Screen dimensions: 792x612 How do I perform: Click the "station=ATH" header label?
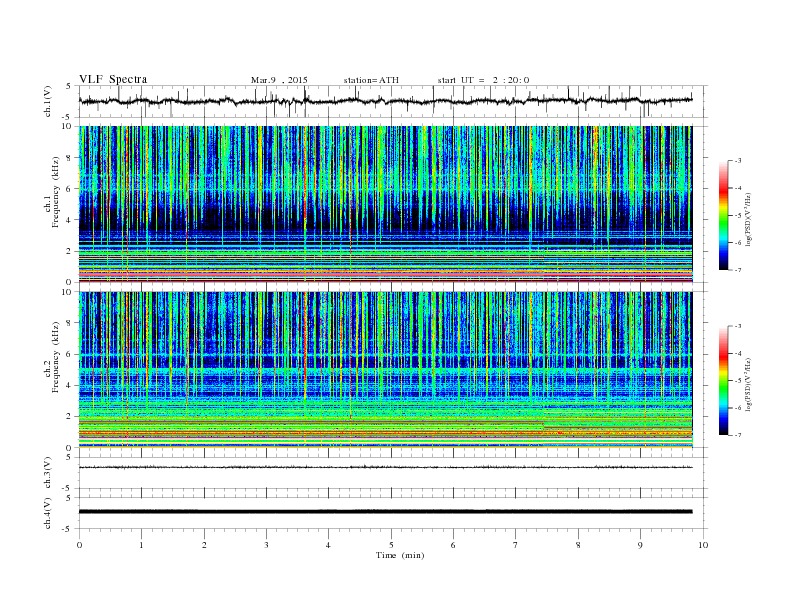[371, 80]
